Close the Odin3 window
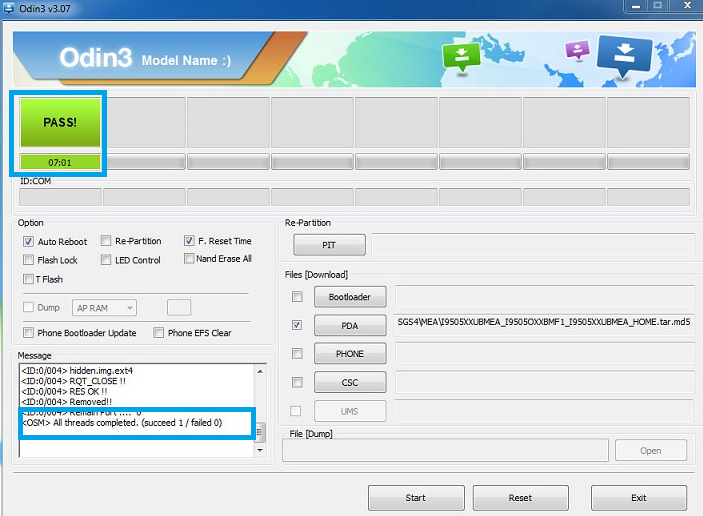The width and height of the screenshot is (703, 516). (x=687, y=6)
